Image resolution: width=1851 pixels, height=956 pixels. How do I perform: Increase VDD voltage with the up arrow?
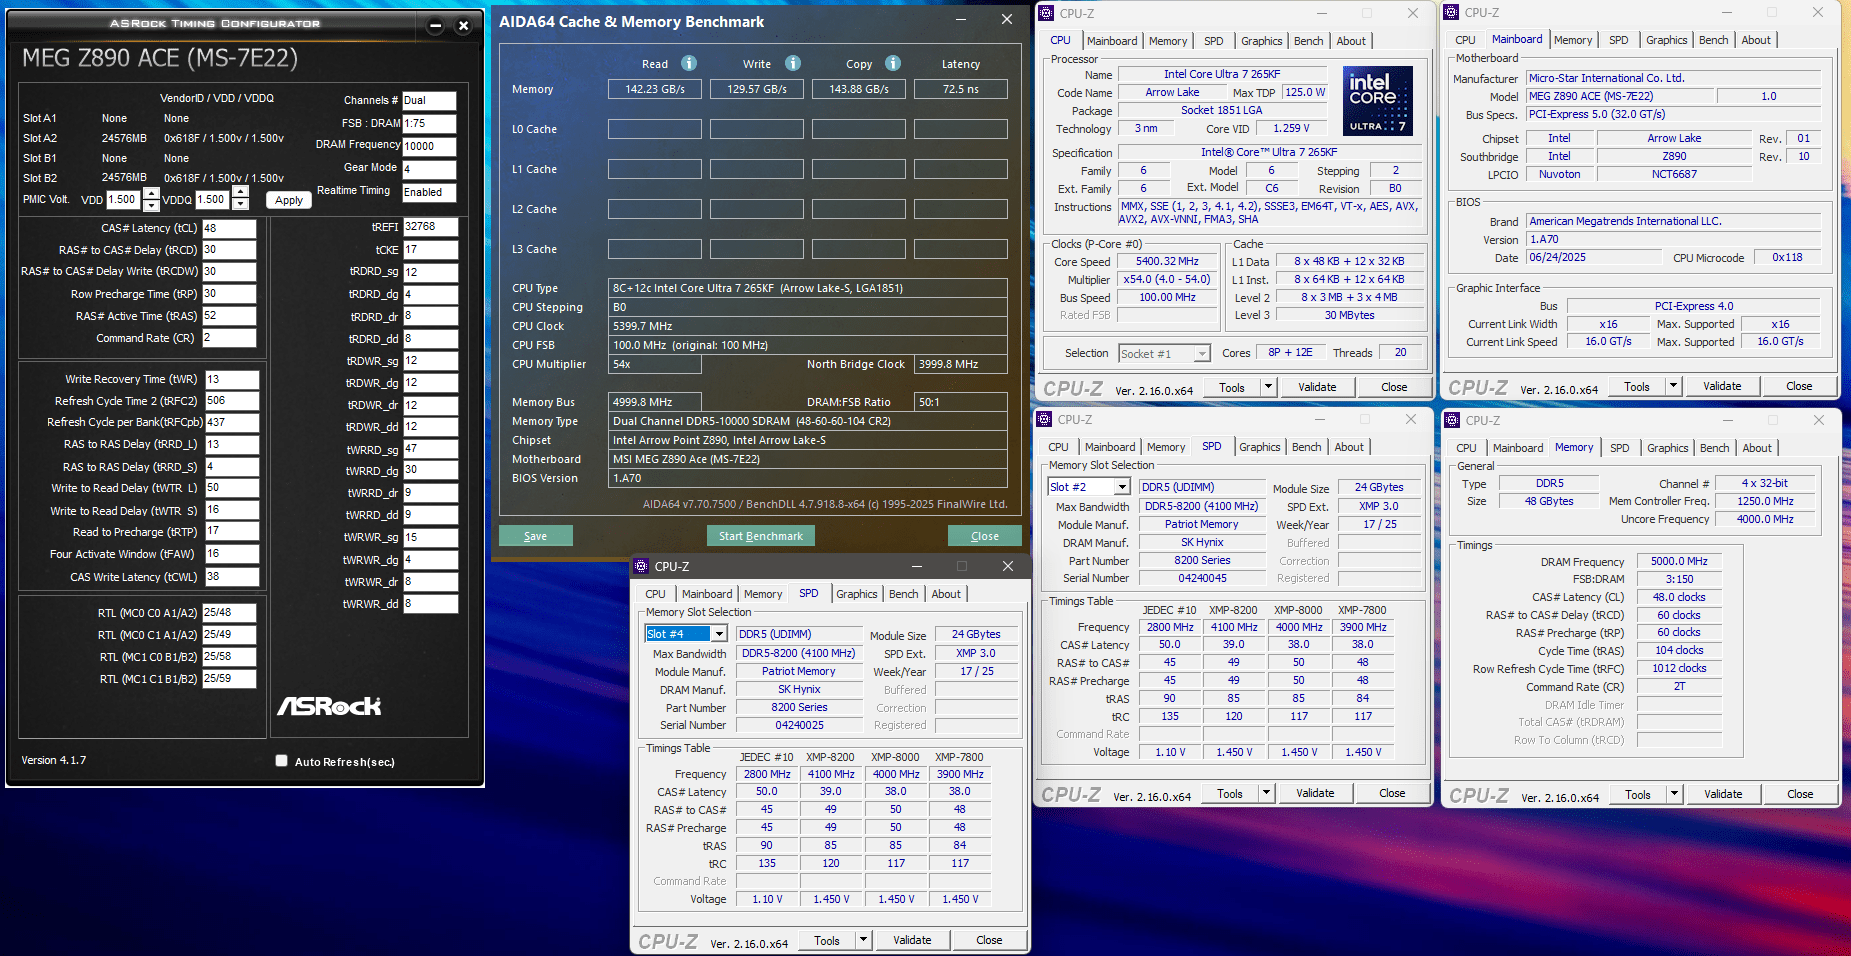point(151,193)
